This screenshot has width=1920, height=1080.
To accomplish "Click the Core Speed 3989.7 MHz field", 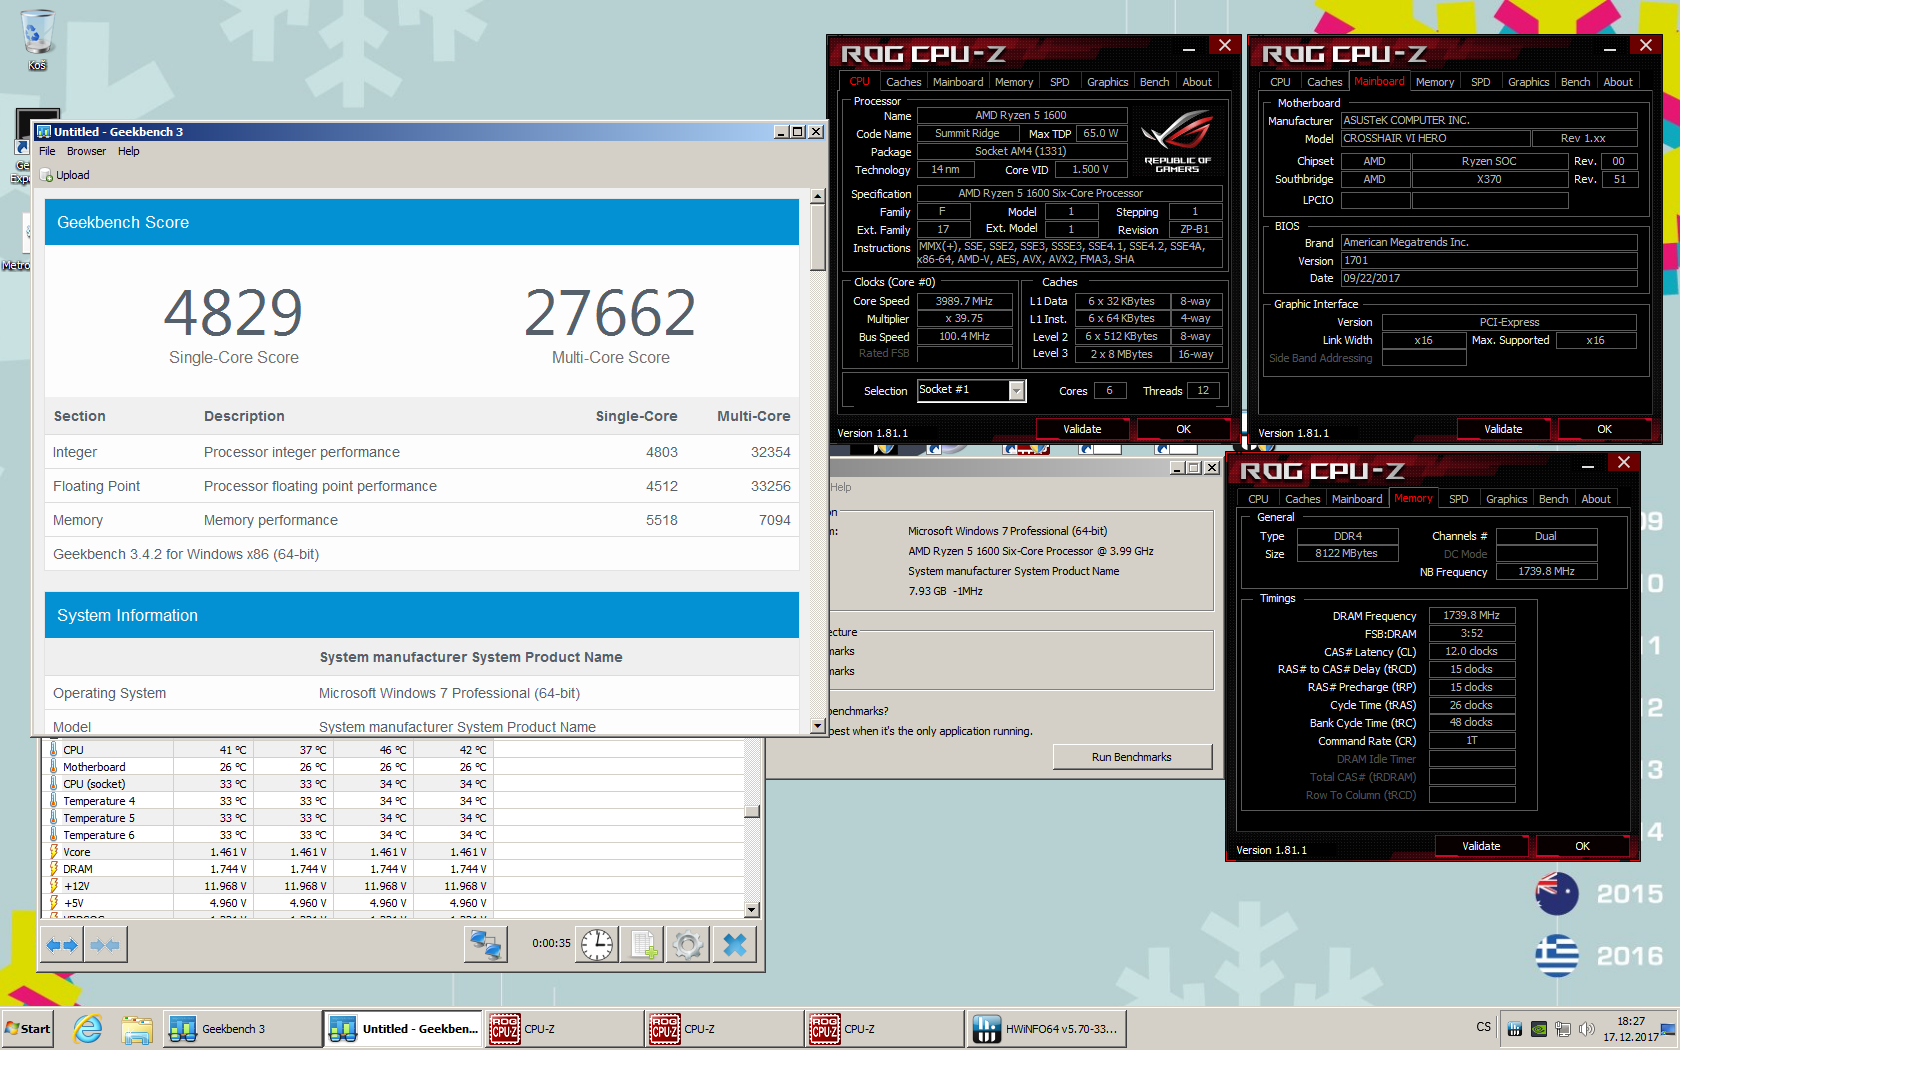I will 964,301.
